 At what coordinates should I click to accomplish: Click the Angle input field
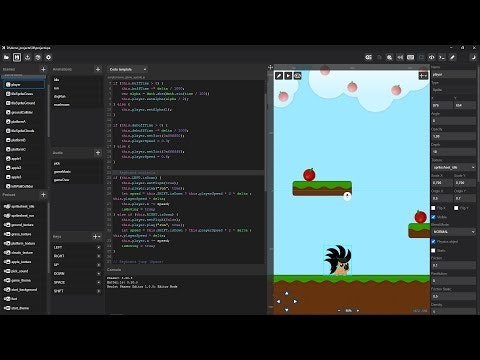(454, 121)
